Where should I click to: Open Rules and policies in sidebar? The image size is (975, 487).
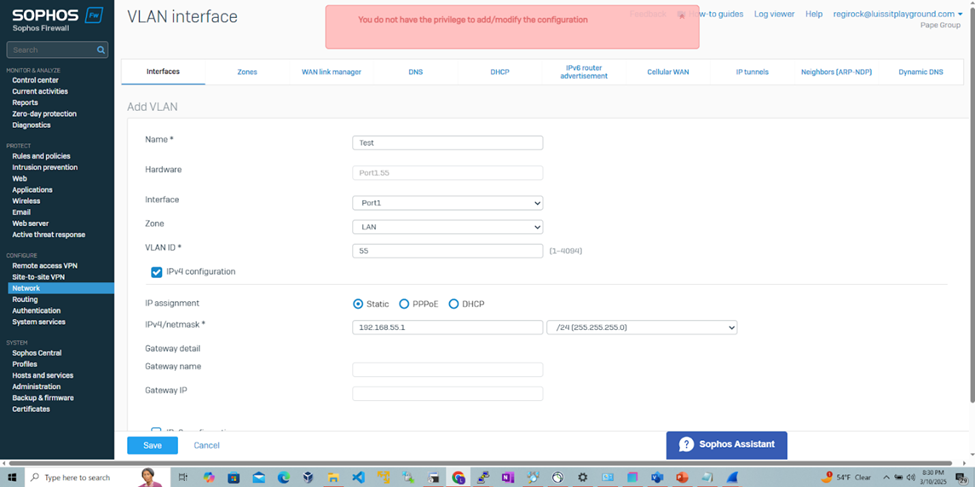(x=41, y=156)
